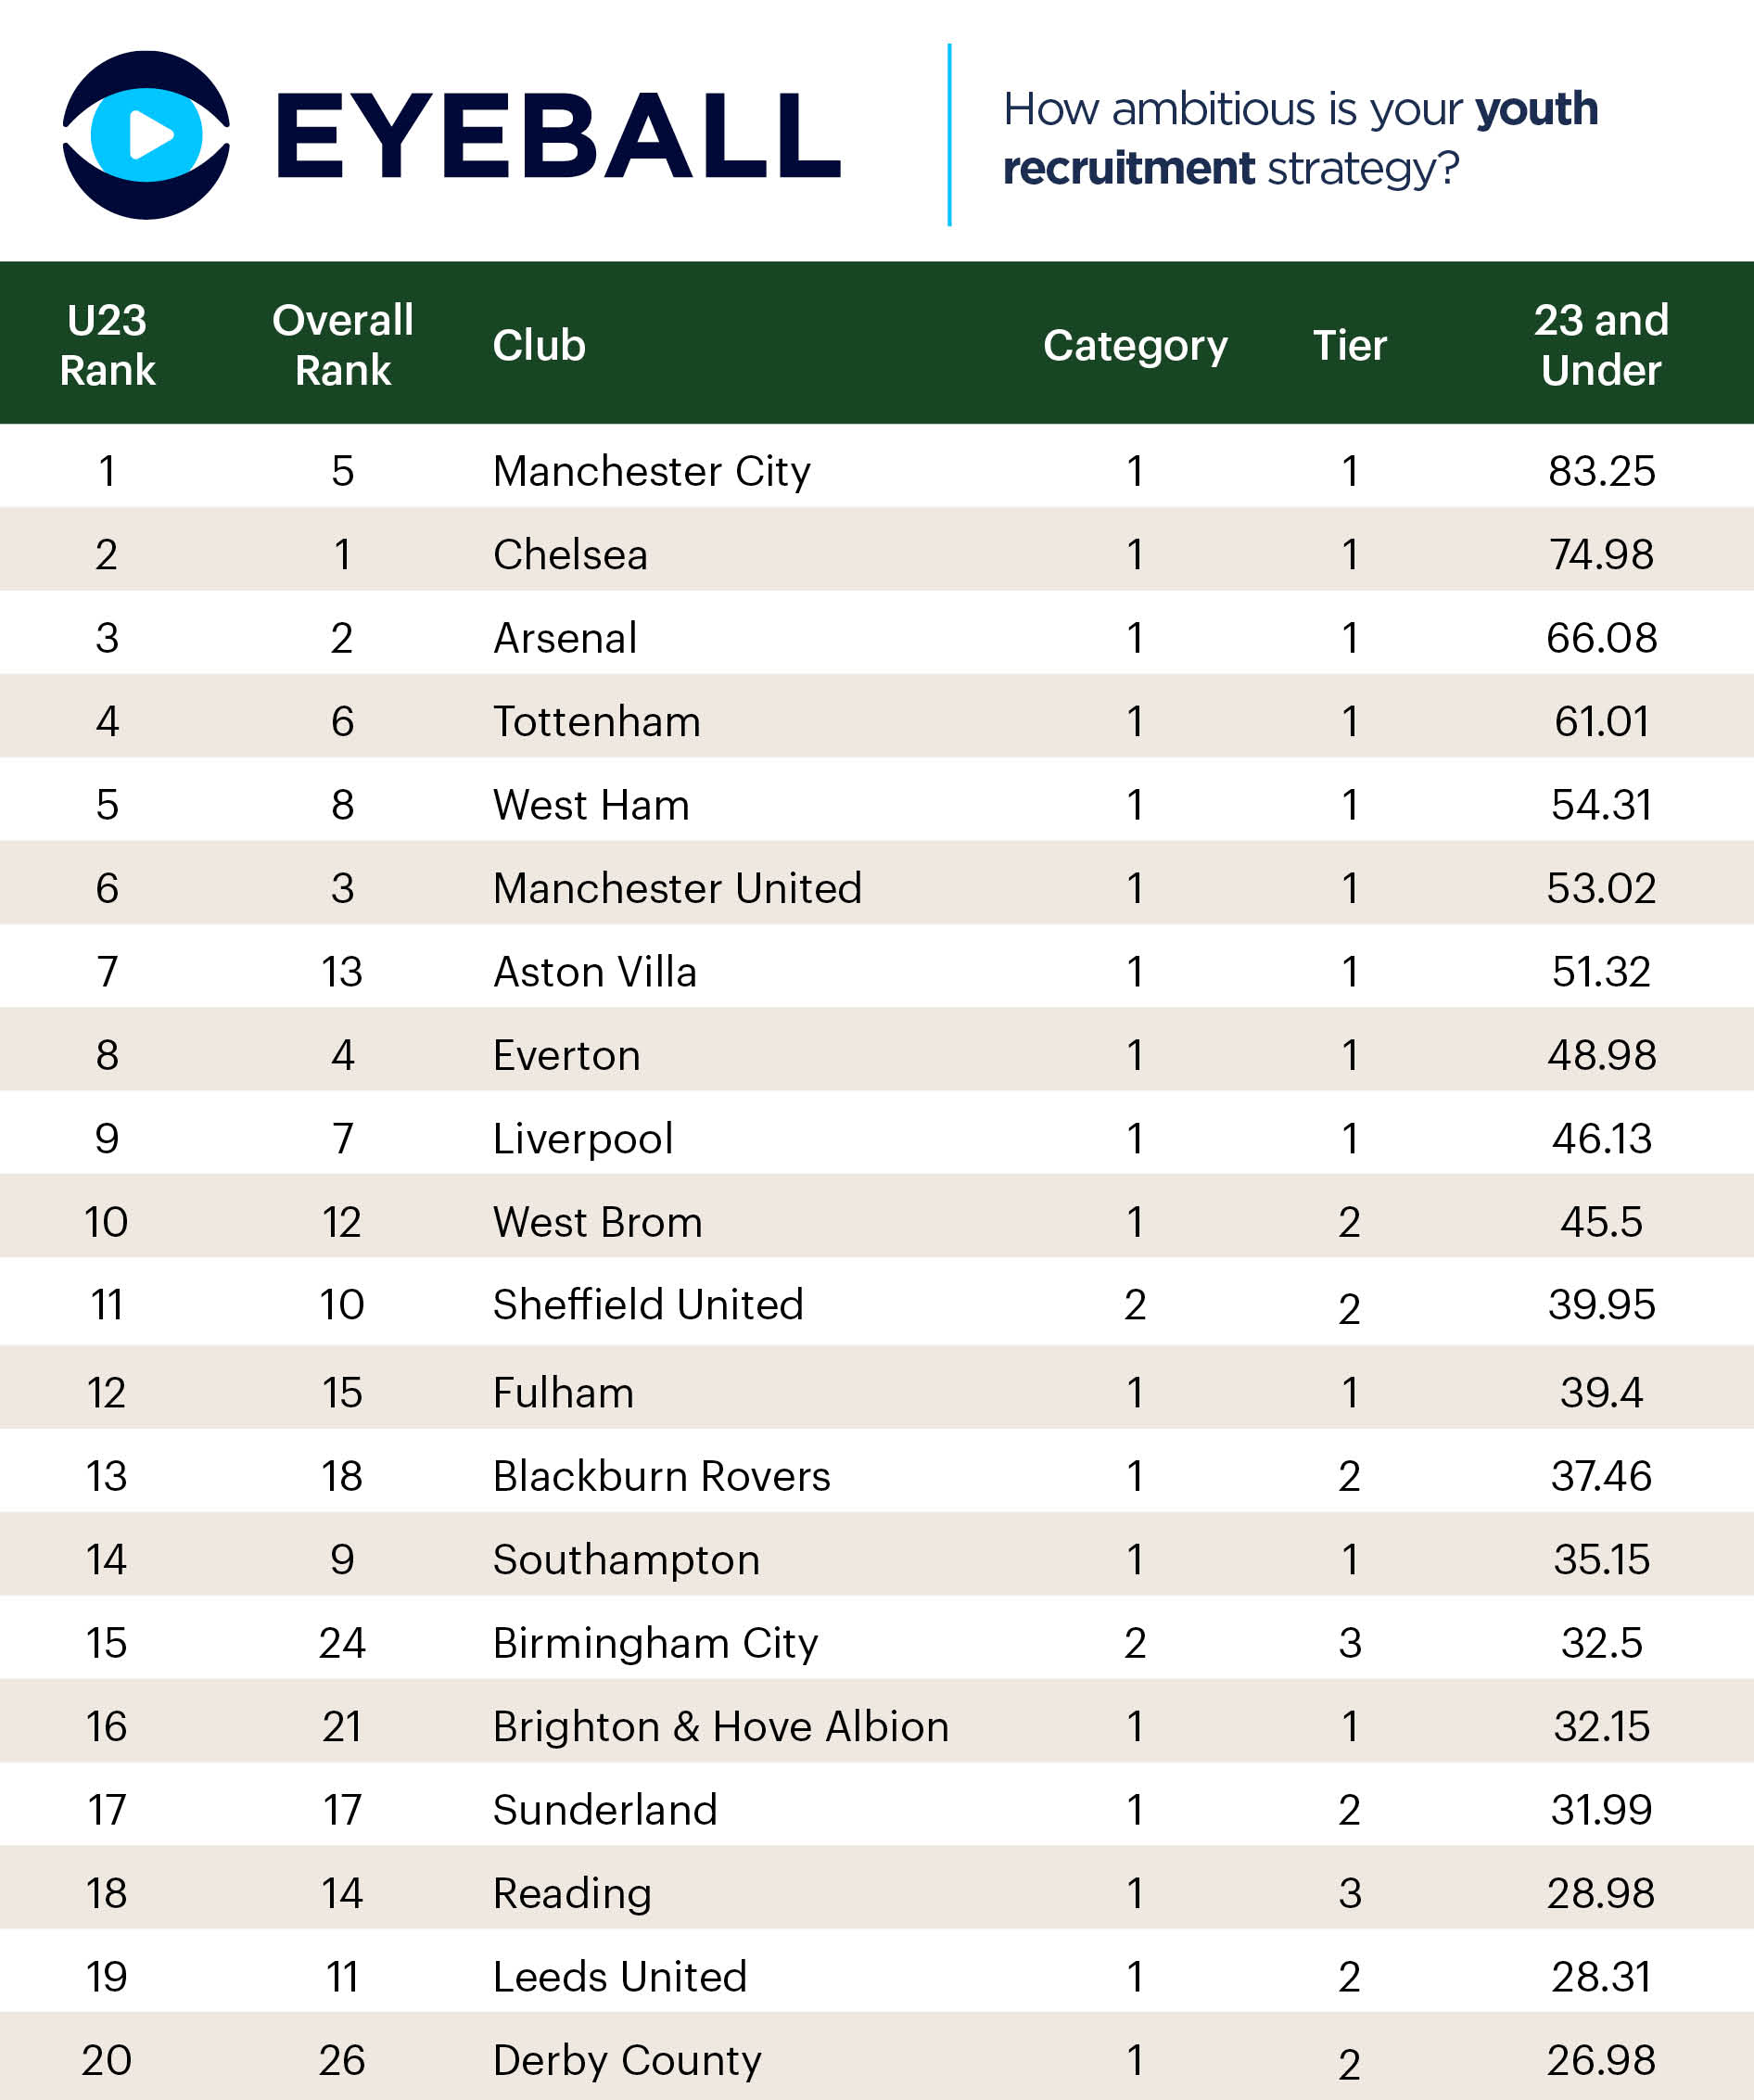Image resolution: width=1754 pixels, height=2100 pixels.
Task: Select the '23 and Under' column header
Action: tap(1601, 345)
